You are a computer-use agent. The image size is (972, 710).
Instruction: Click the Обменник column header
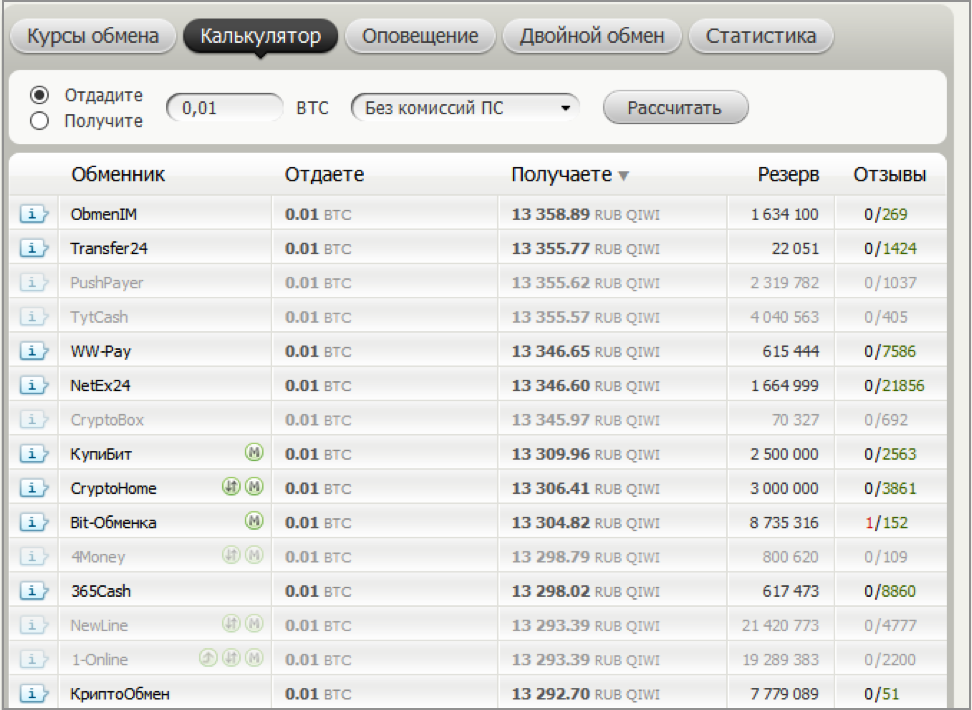(x=118, y=174)
